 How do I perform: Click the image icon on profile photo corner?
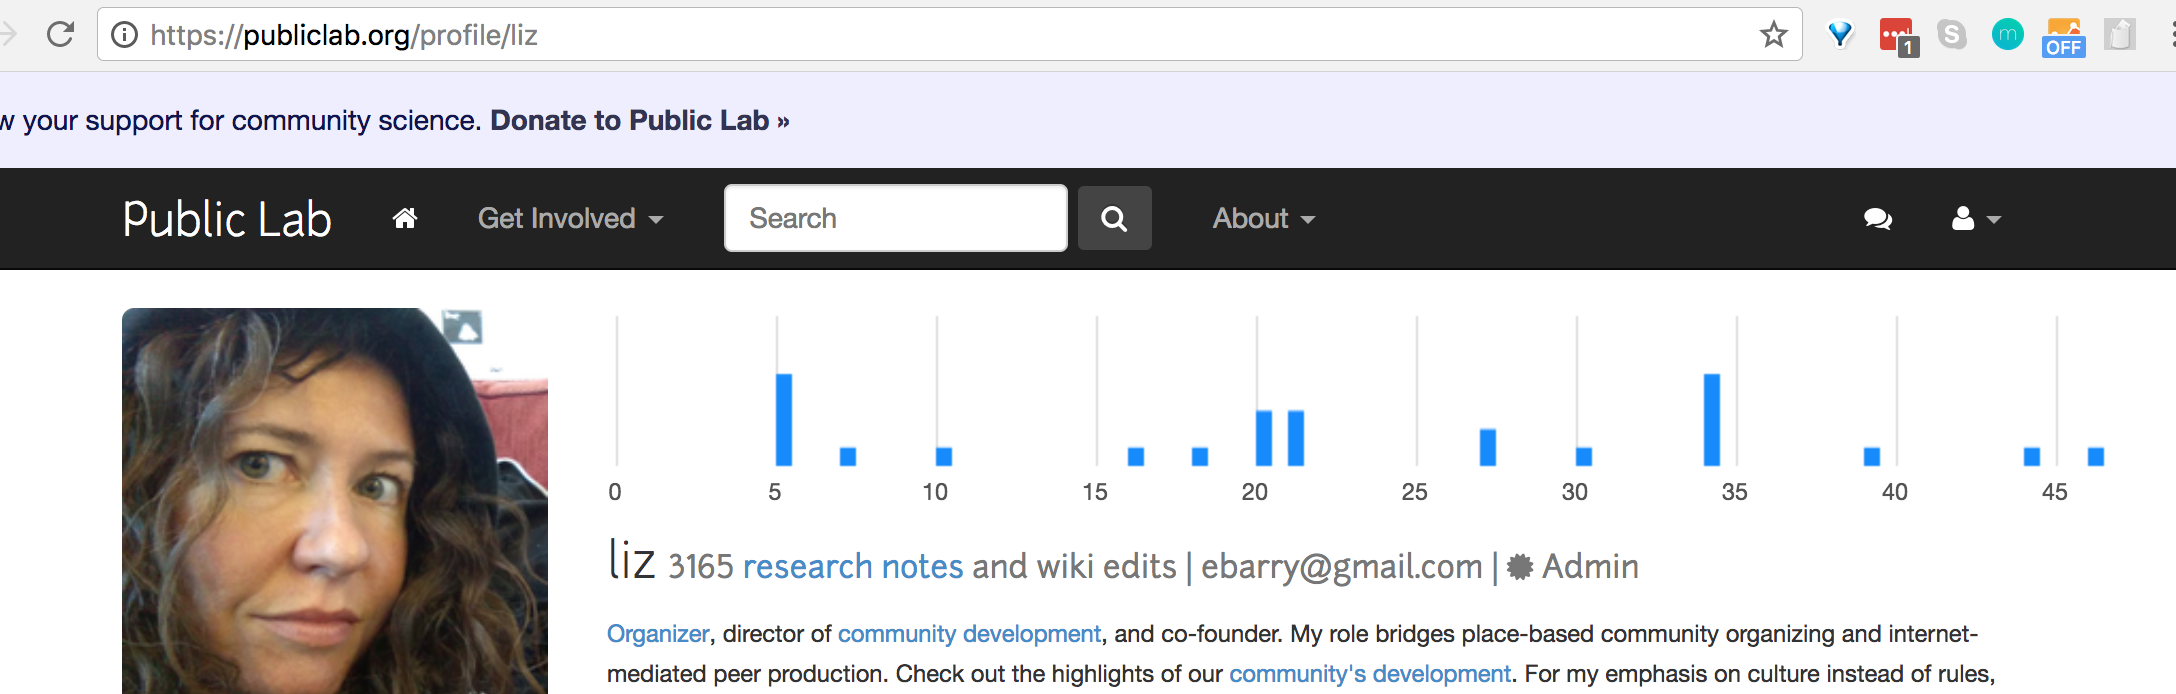pyautogui.click(x=463, y=326)
